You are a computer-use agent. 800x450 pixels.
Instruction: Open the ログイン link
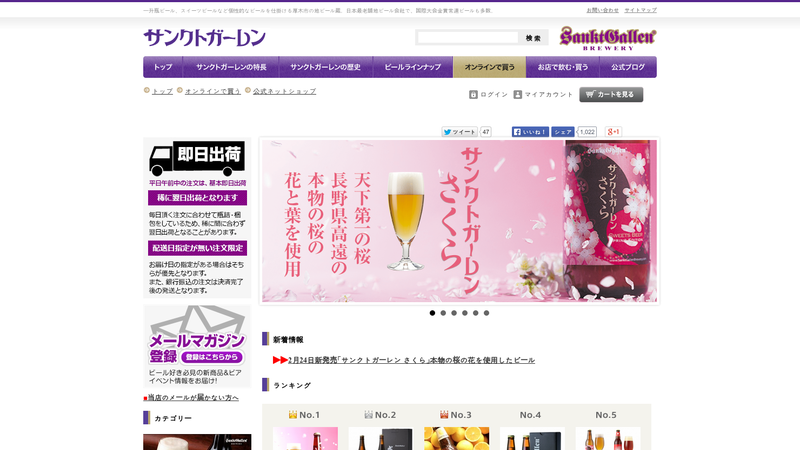pyautogui.click(x=494, y=94)
